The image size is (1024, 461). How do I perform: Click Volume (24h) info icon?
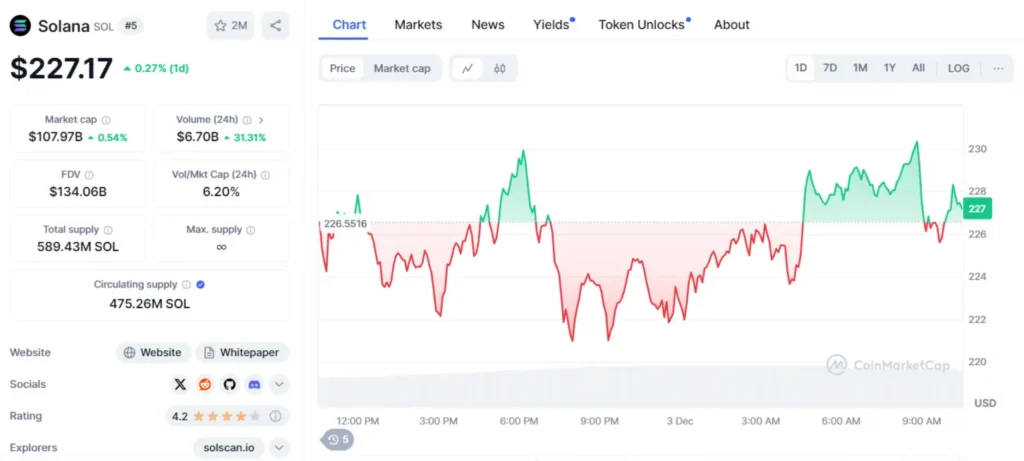point(247,120)
